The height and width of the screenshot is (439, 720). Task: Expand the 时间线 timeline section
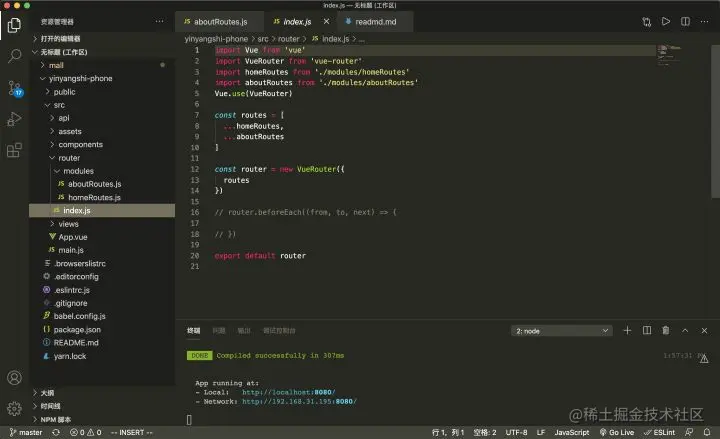click(x=102, y=406)
